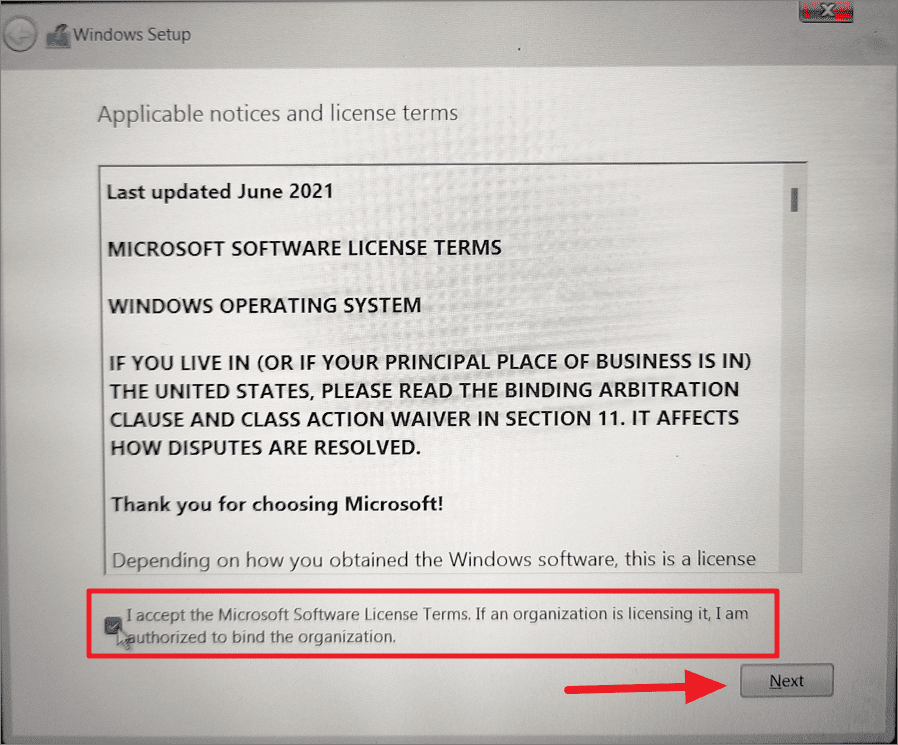
Task: Click the 'Depending on how you obtained' paragraph
Action: tap(434, 559)
